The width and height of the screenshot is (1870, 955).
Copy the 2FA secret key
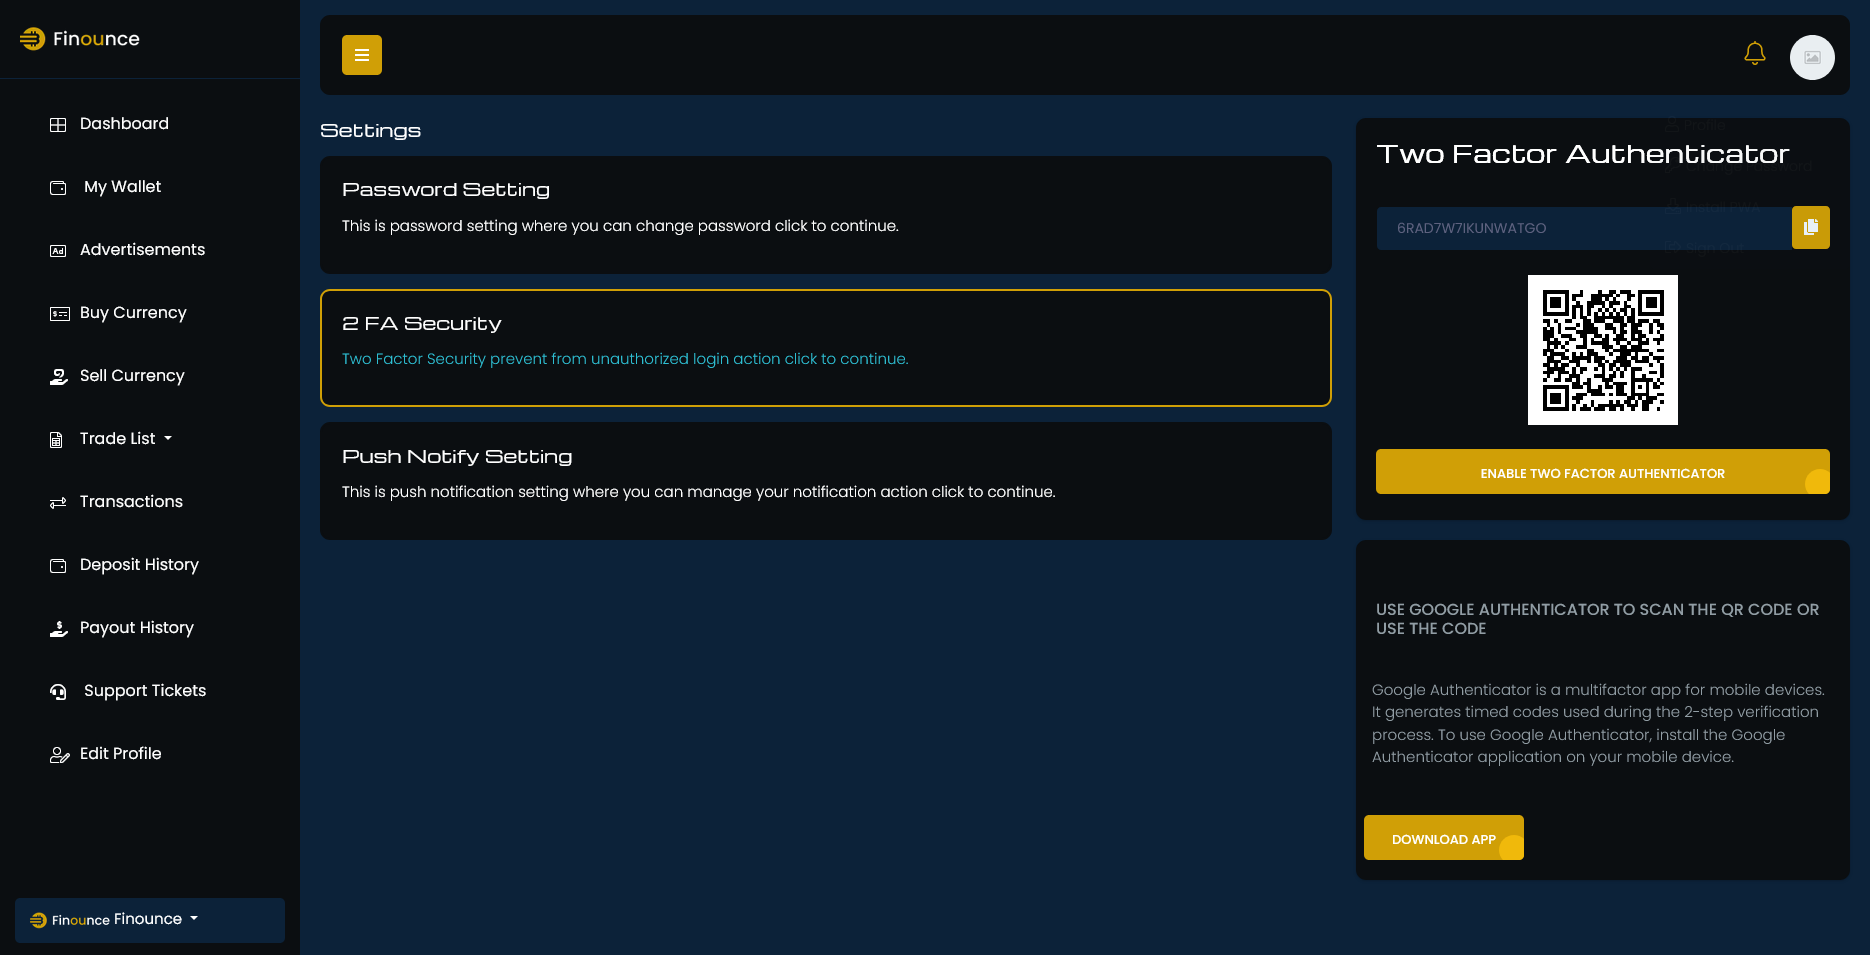pos(1811,227)
